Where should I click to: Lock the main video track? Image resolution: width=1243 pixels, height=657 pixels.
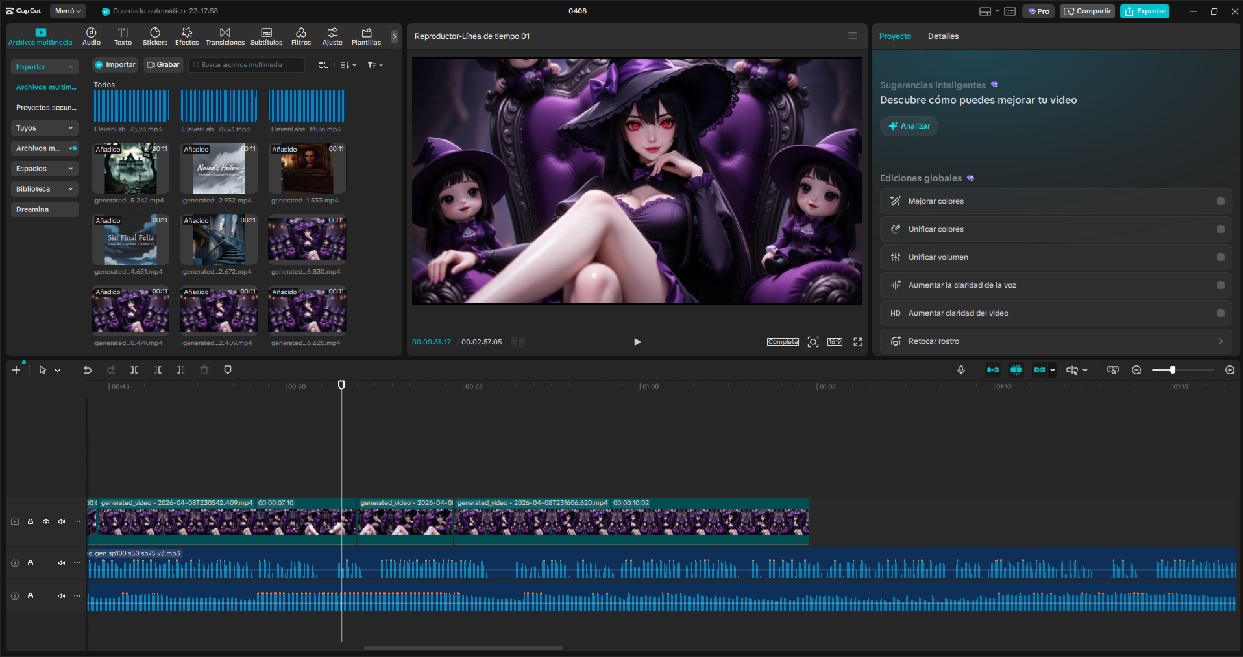(x=30, y=521)
